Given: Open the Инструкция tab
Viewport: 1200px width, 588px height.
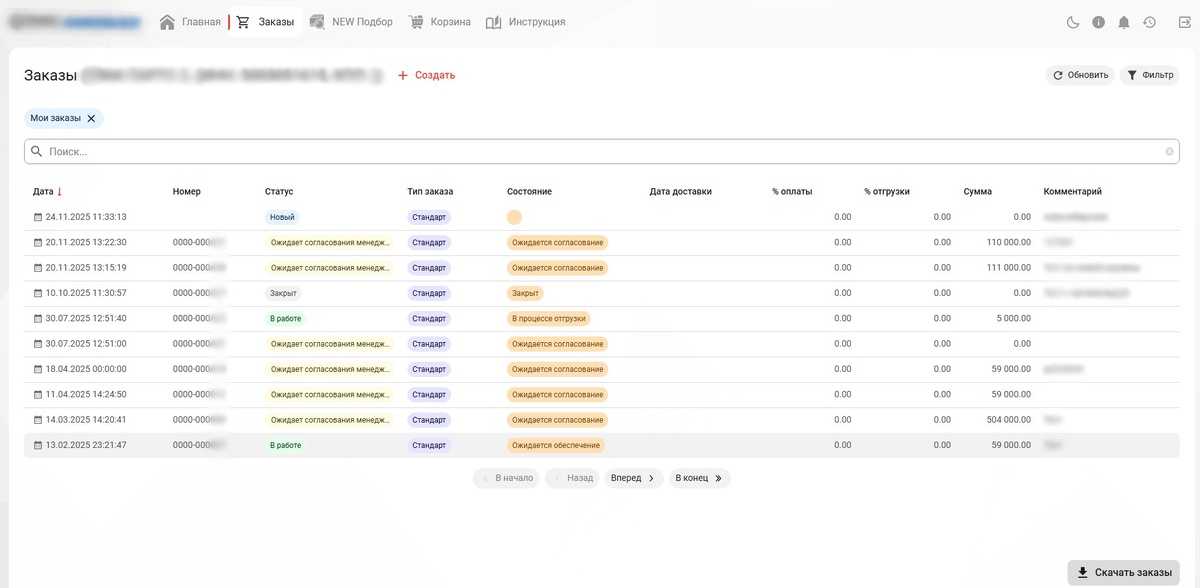Looking at the screenshot, I should coord(526,22).
